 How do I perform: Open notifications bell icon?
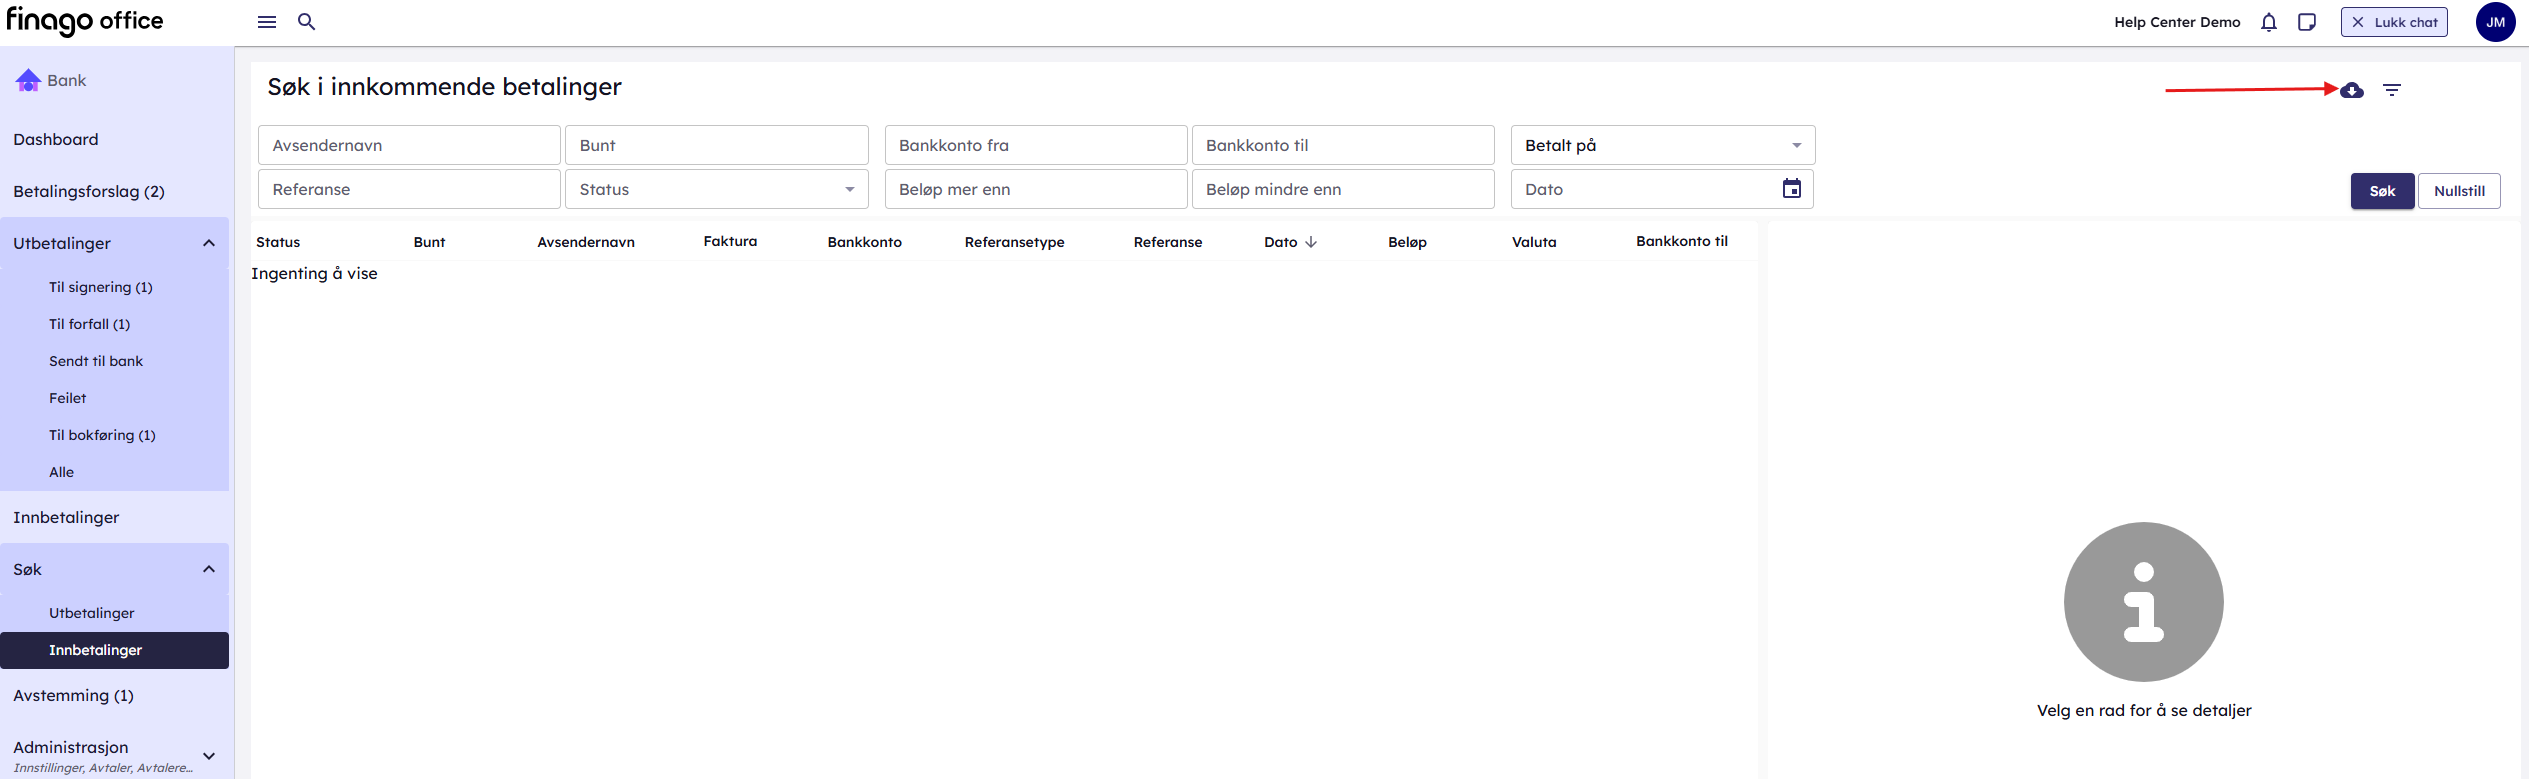2269,22
